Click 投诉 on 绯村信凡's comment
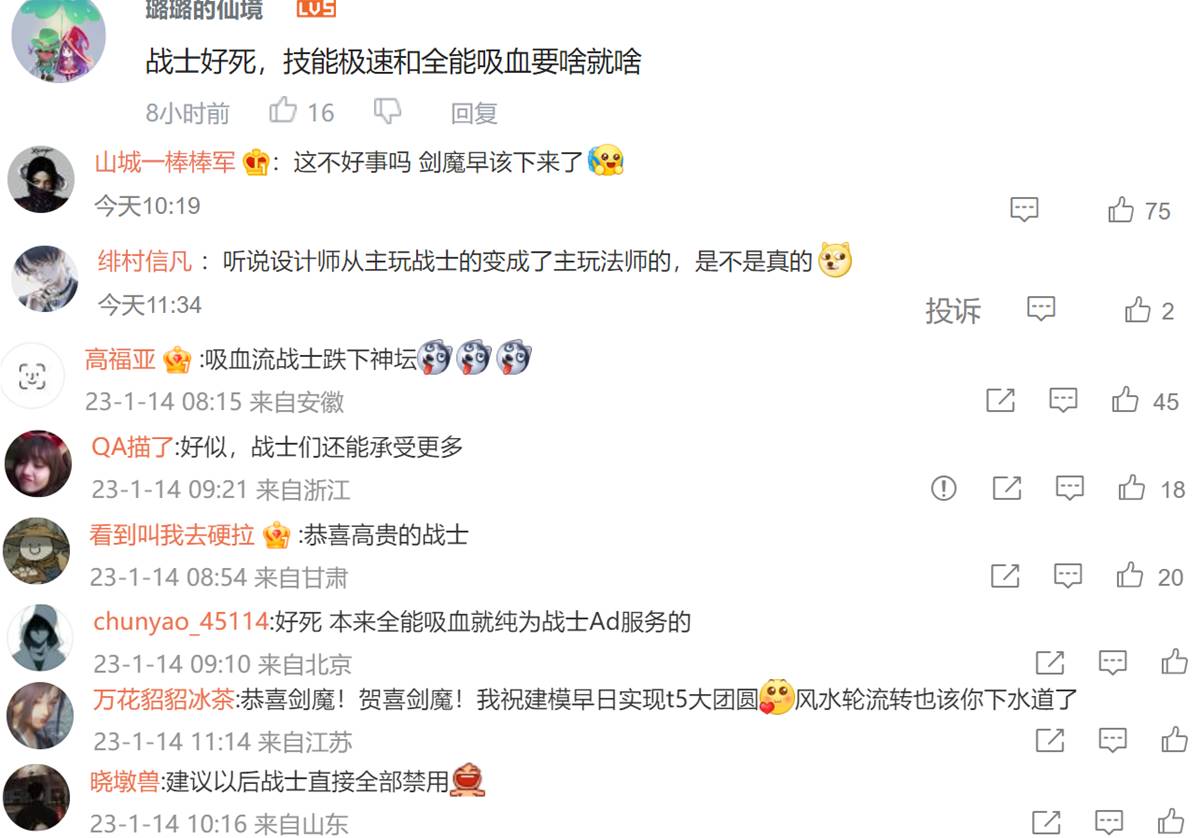Viewport: 1200px width, 838px height. pyautogui.click(x=953, y=311)
